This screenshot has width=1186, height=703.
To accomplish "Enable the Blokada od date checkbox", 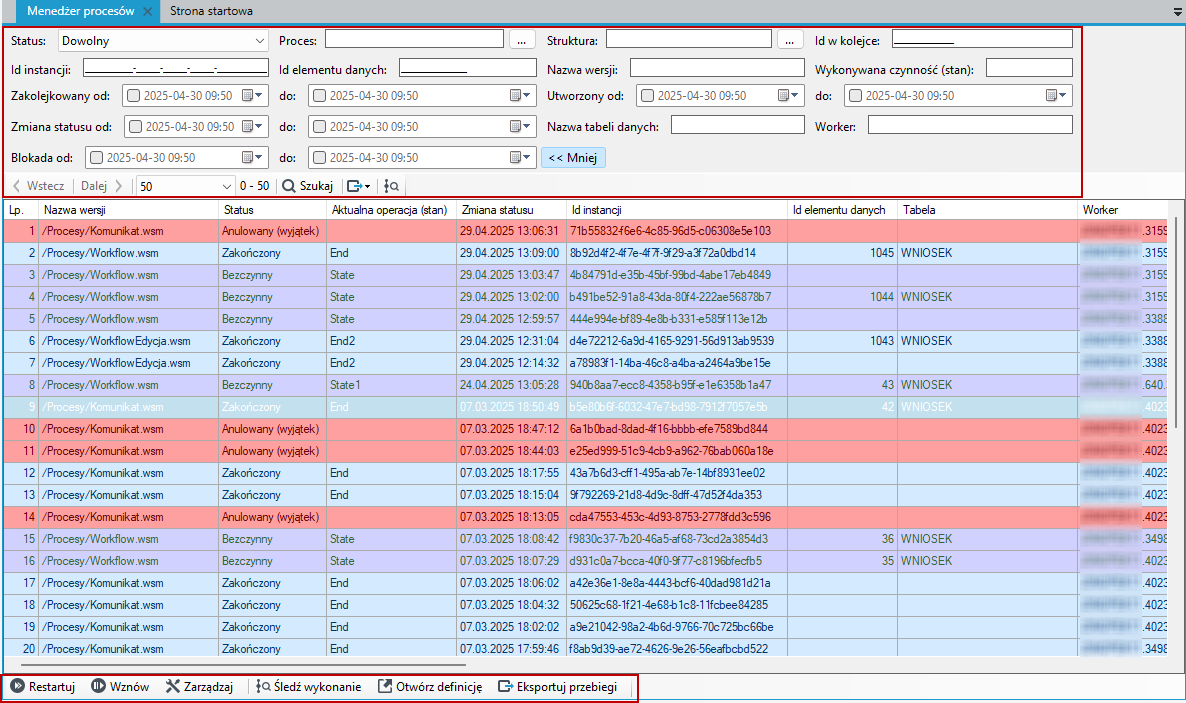I will click(x=96, y=157).
